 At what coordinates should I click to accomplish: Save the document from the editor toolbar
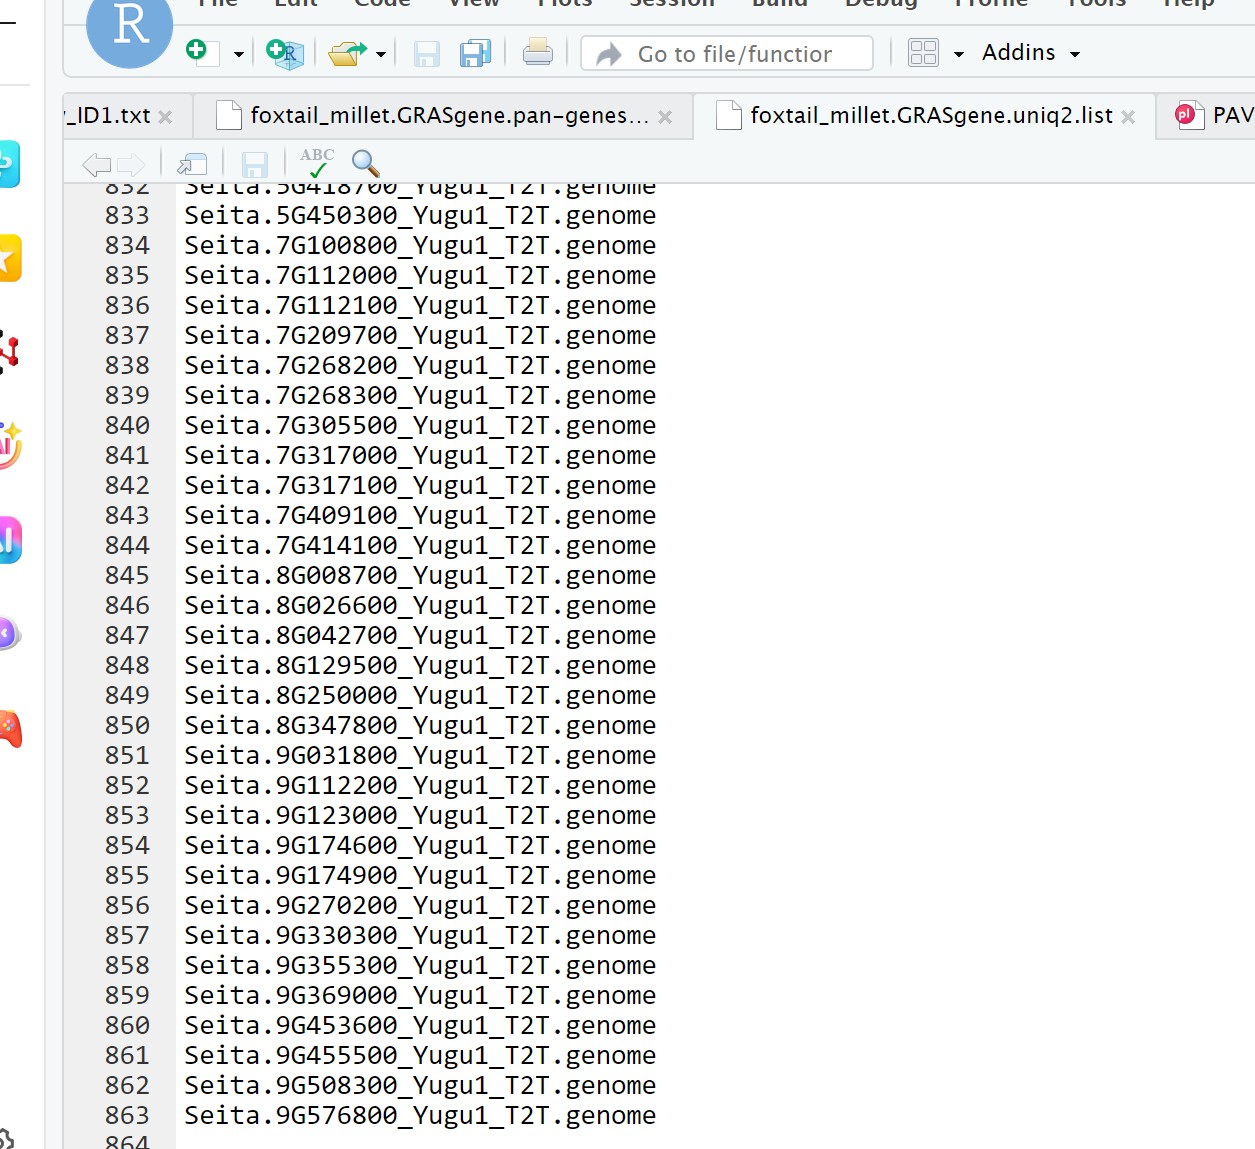tap(255, 164)
